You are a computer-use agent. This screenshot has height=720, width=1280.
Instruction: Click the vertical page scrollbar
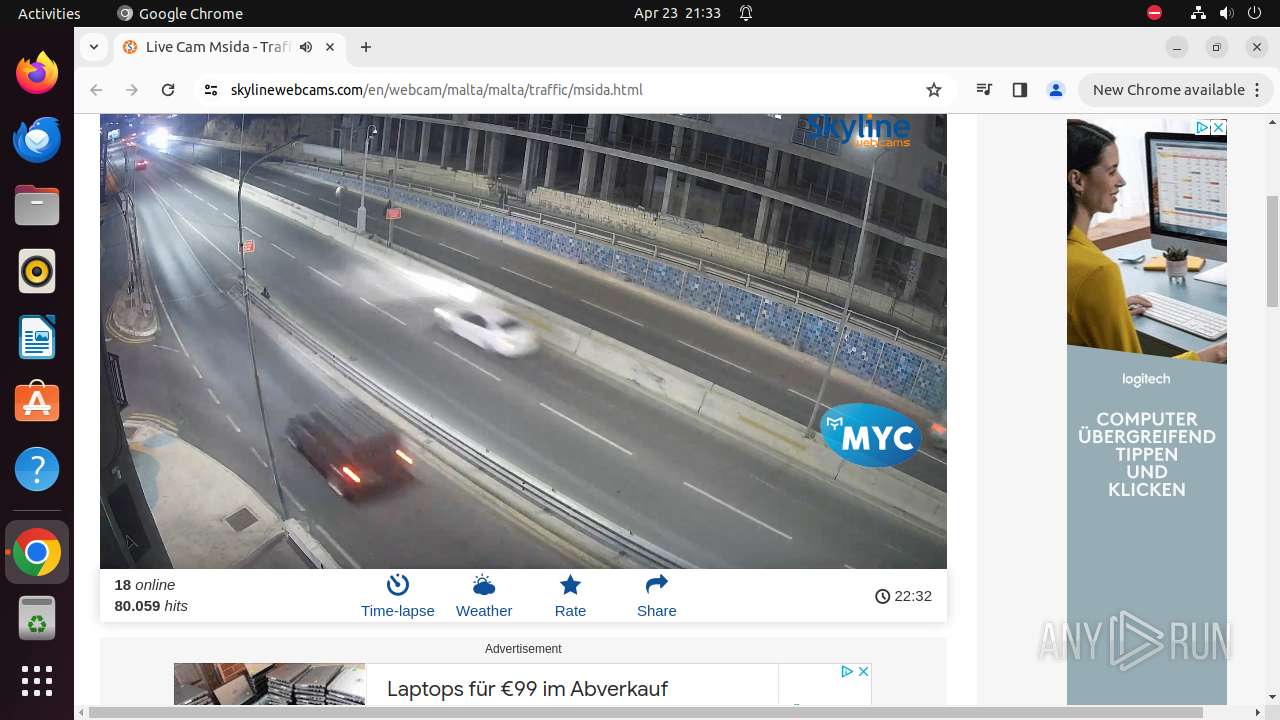click(1272, 250)
